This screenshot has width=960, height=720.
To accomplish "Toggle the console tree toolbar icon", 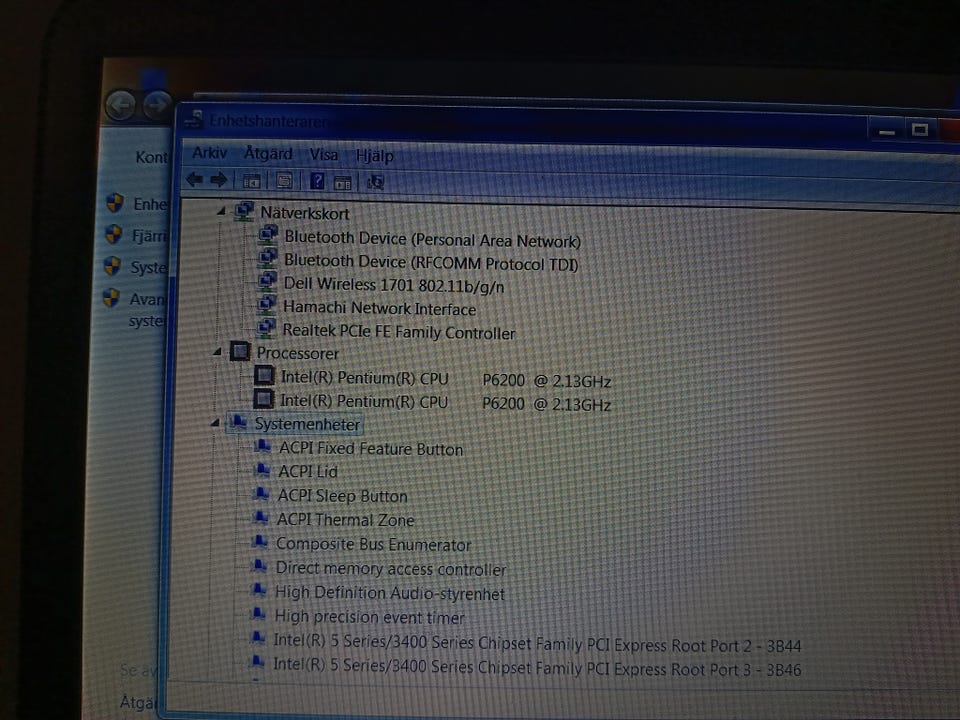I will [252, 181].
